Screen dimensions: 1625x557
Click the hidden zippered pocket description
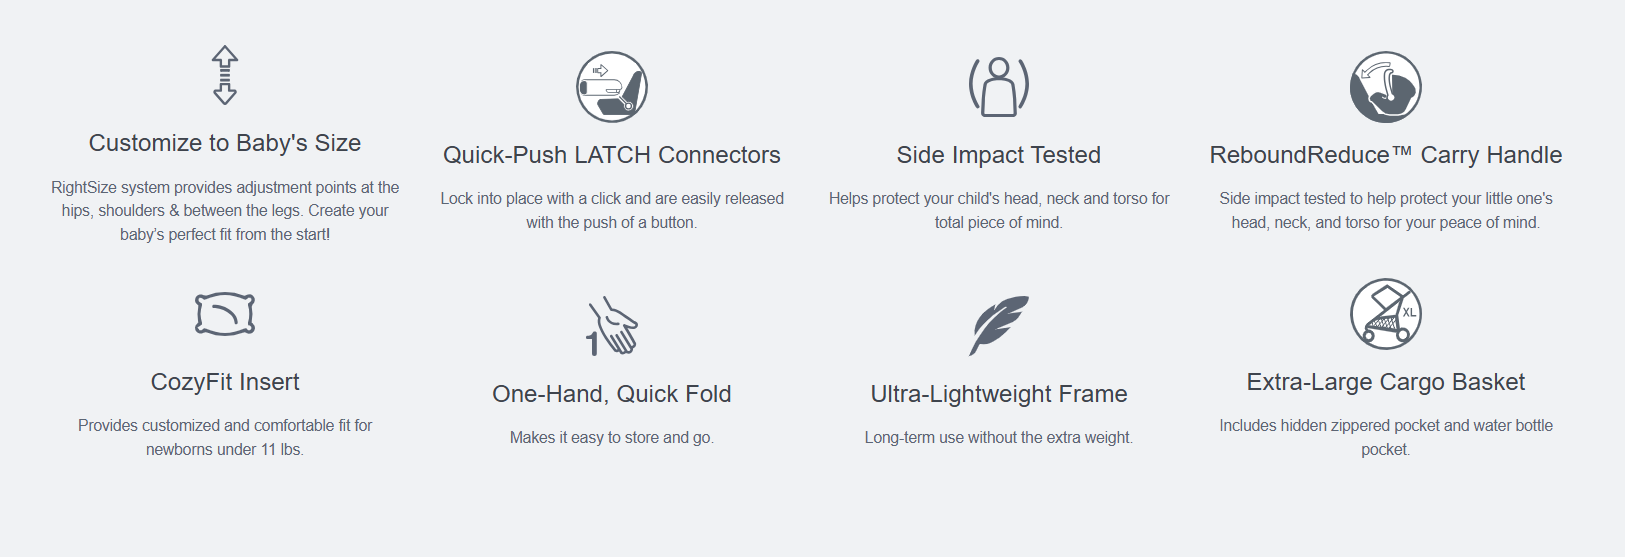point(1386,437)
